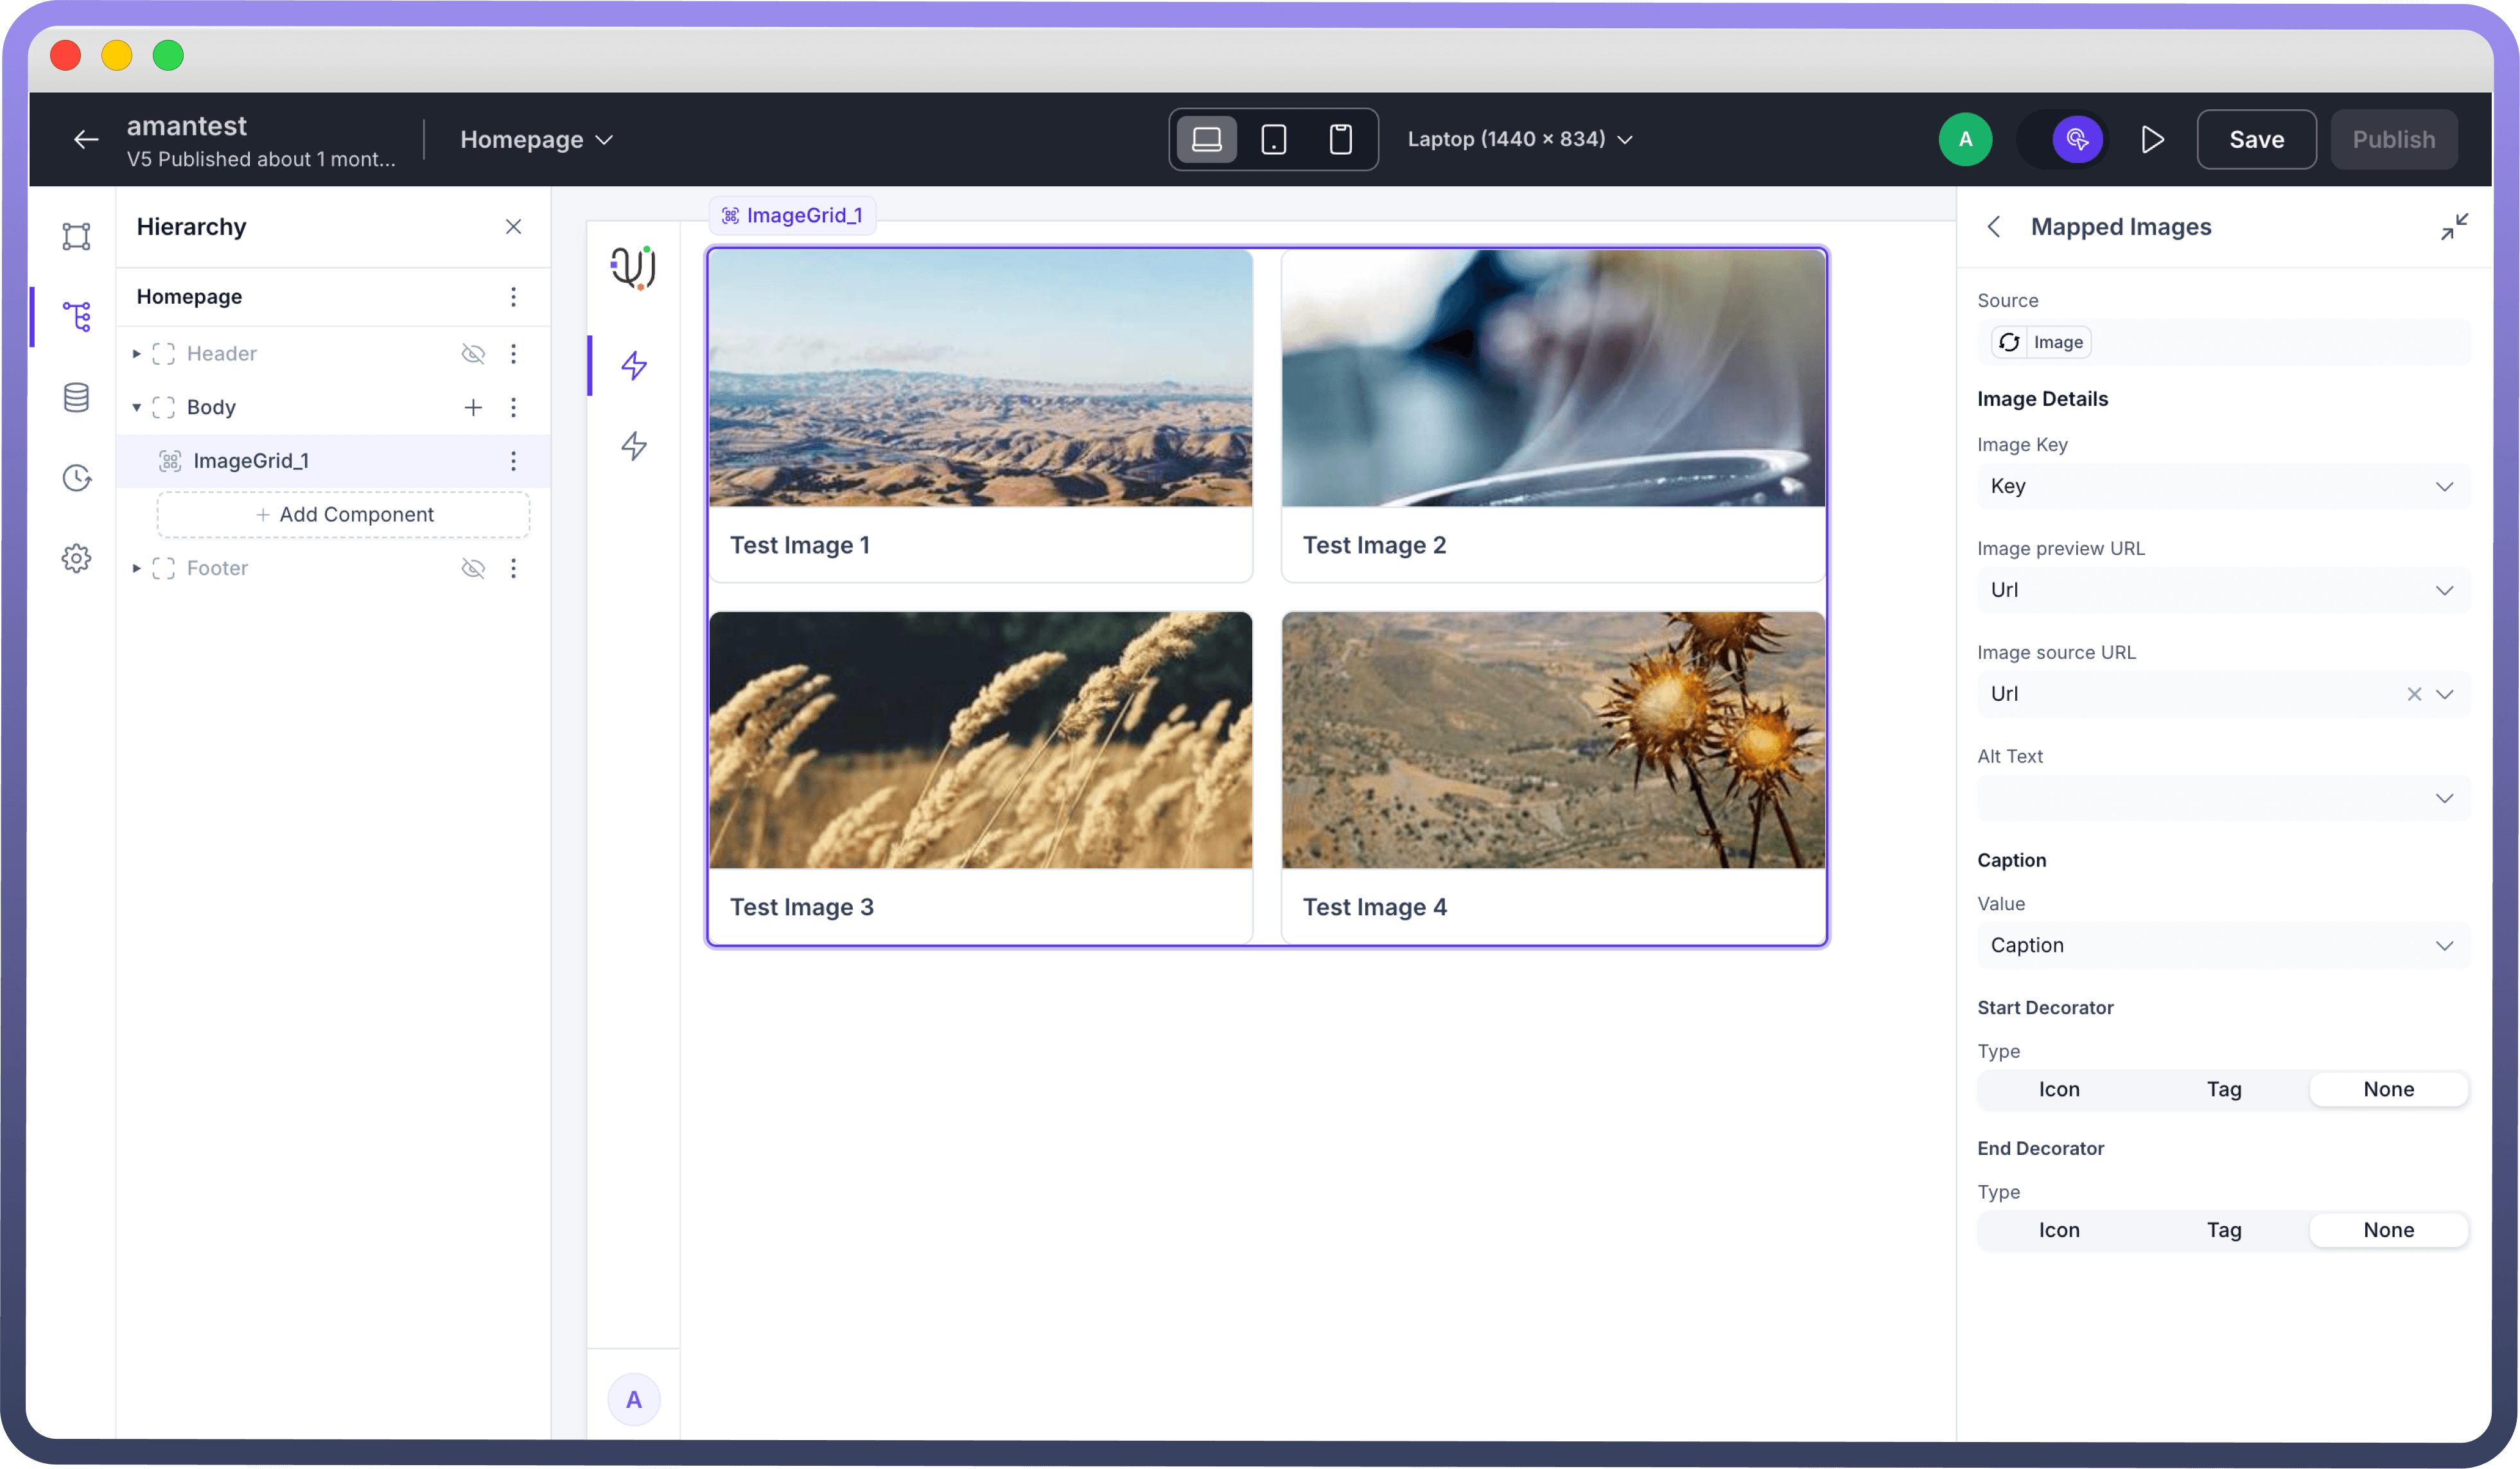Set End Decorator type to Tag

(x=2223, y=1230)
